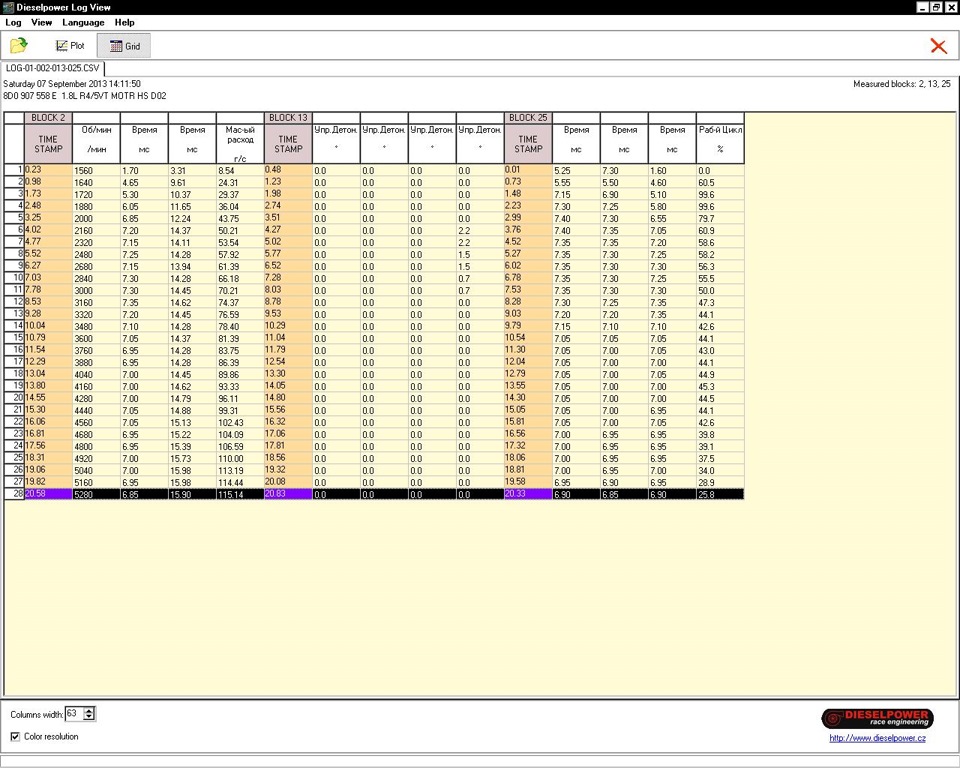This screenshot has width=960, height=768.
Task: Open a log file with the folder icon
Action: [19, 45]
